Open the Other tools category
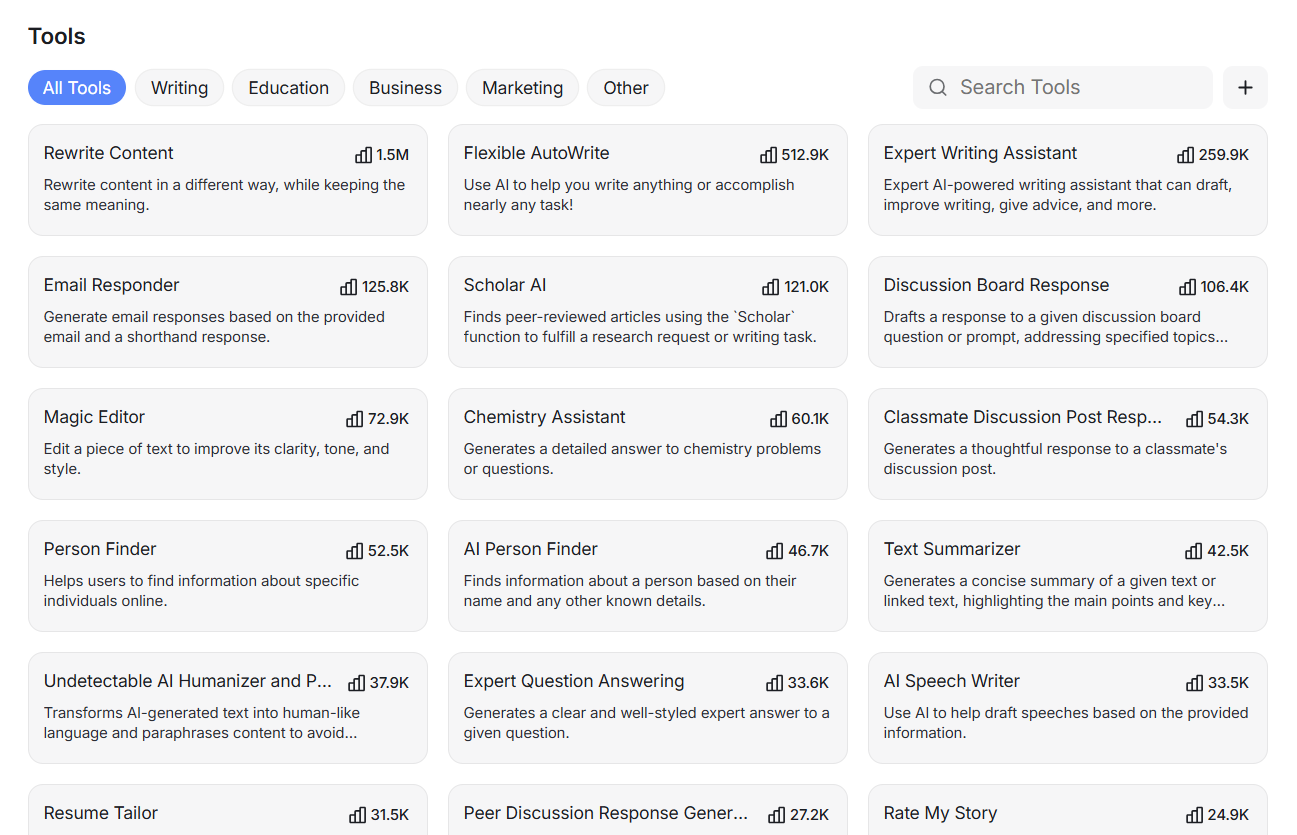Screen dimensions: 1297x835 click(x=626, y=88)
